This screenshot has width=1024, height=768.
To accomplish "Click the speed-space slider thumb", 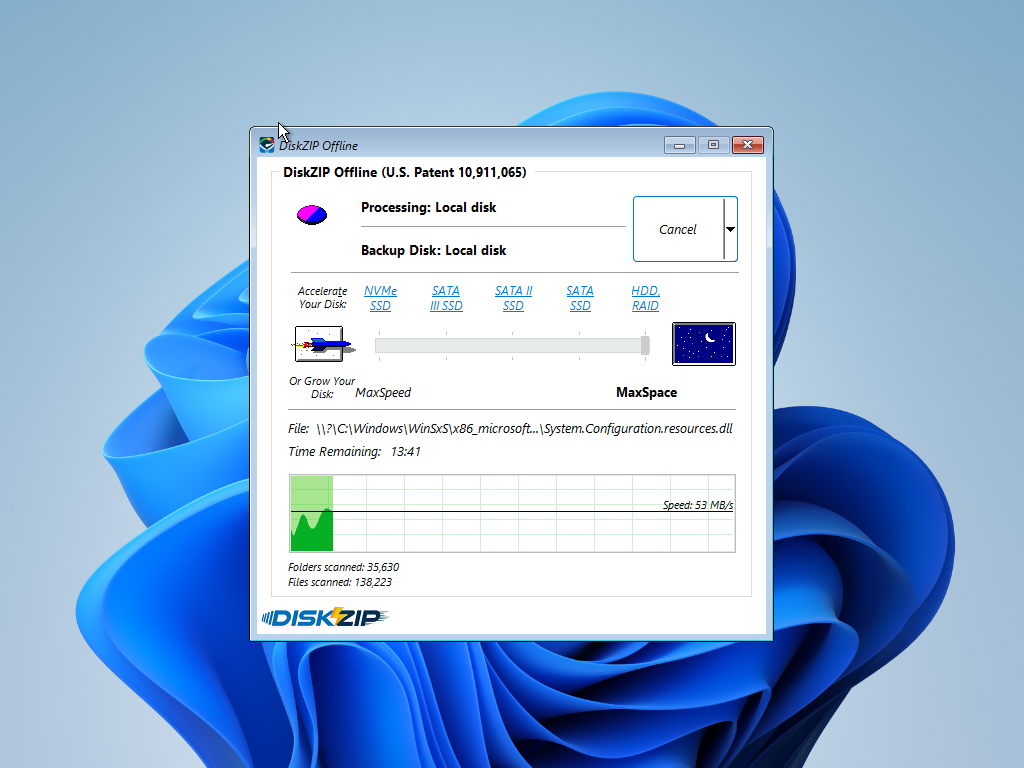I will 645,345.
